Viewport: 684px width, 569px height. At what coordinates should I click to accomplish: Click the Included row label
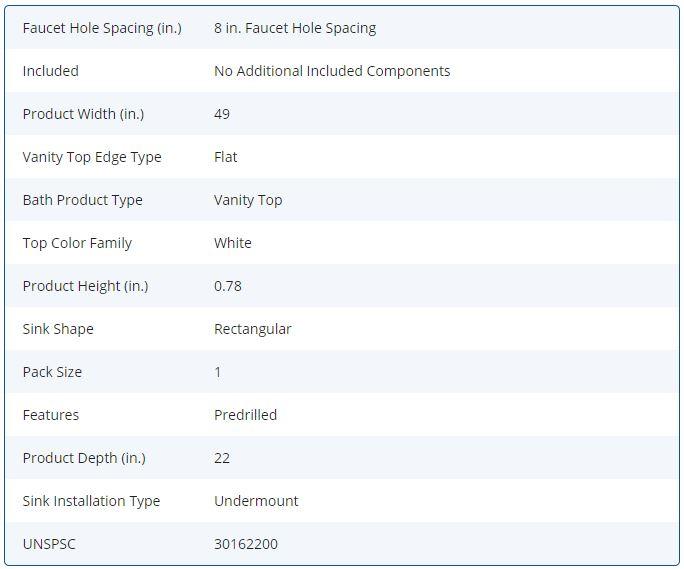pos(50,71)
